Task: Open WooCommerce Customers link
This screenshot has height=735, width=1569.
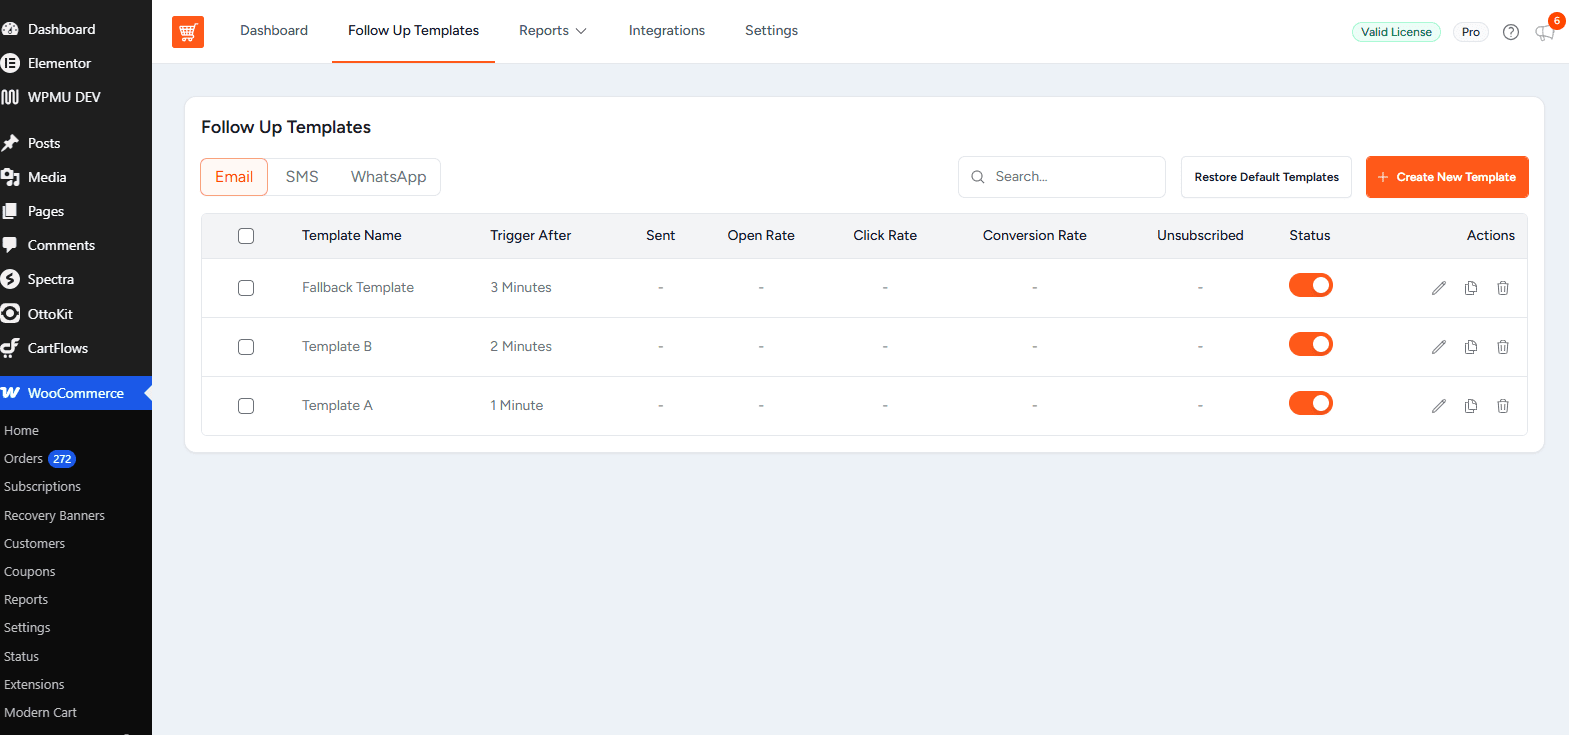Action: [34, 544]
